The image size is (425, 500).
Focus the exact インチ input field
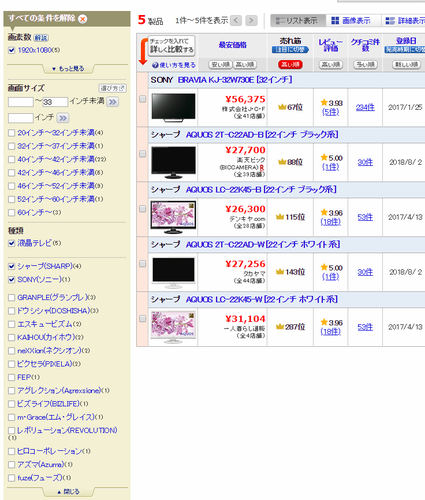pos(21,118)
